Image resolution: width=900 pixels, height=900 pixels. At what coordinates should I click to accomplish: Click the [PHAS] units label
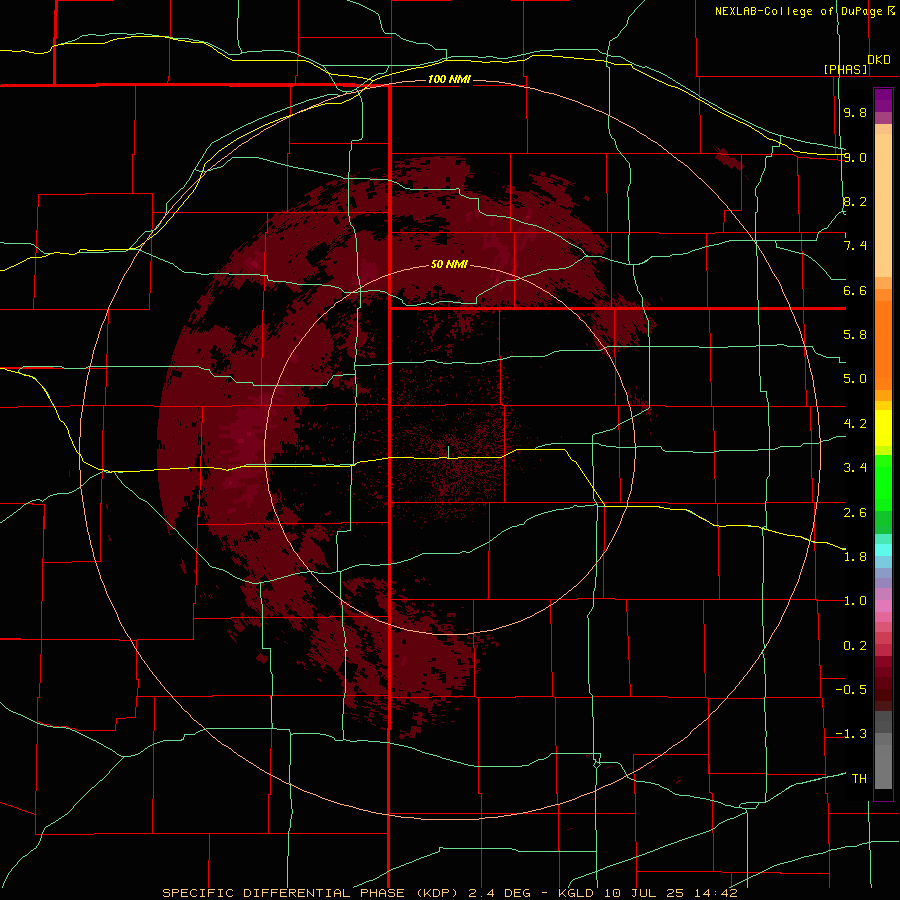point(845,70)
